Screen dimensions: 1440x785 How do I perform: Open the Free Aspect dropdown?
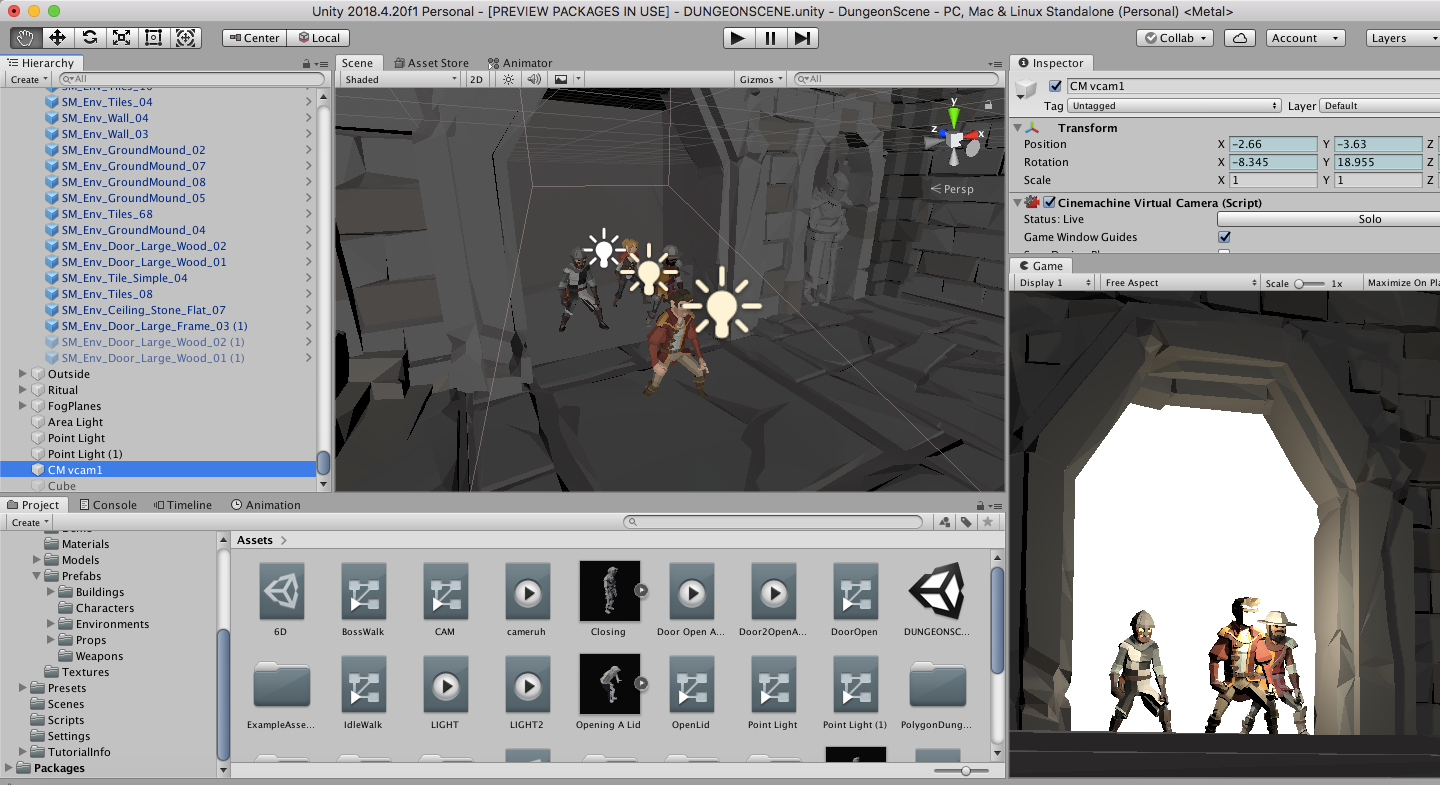click(1179, 283)
